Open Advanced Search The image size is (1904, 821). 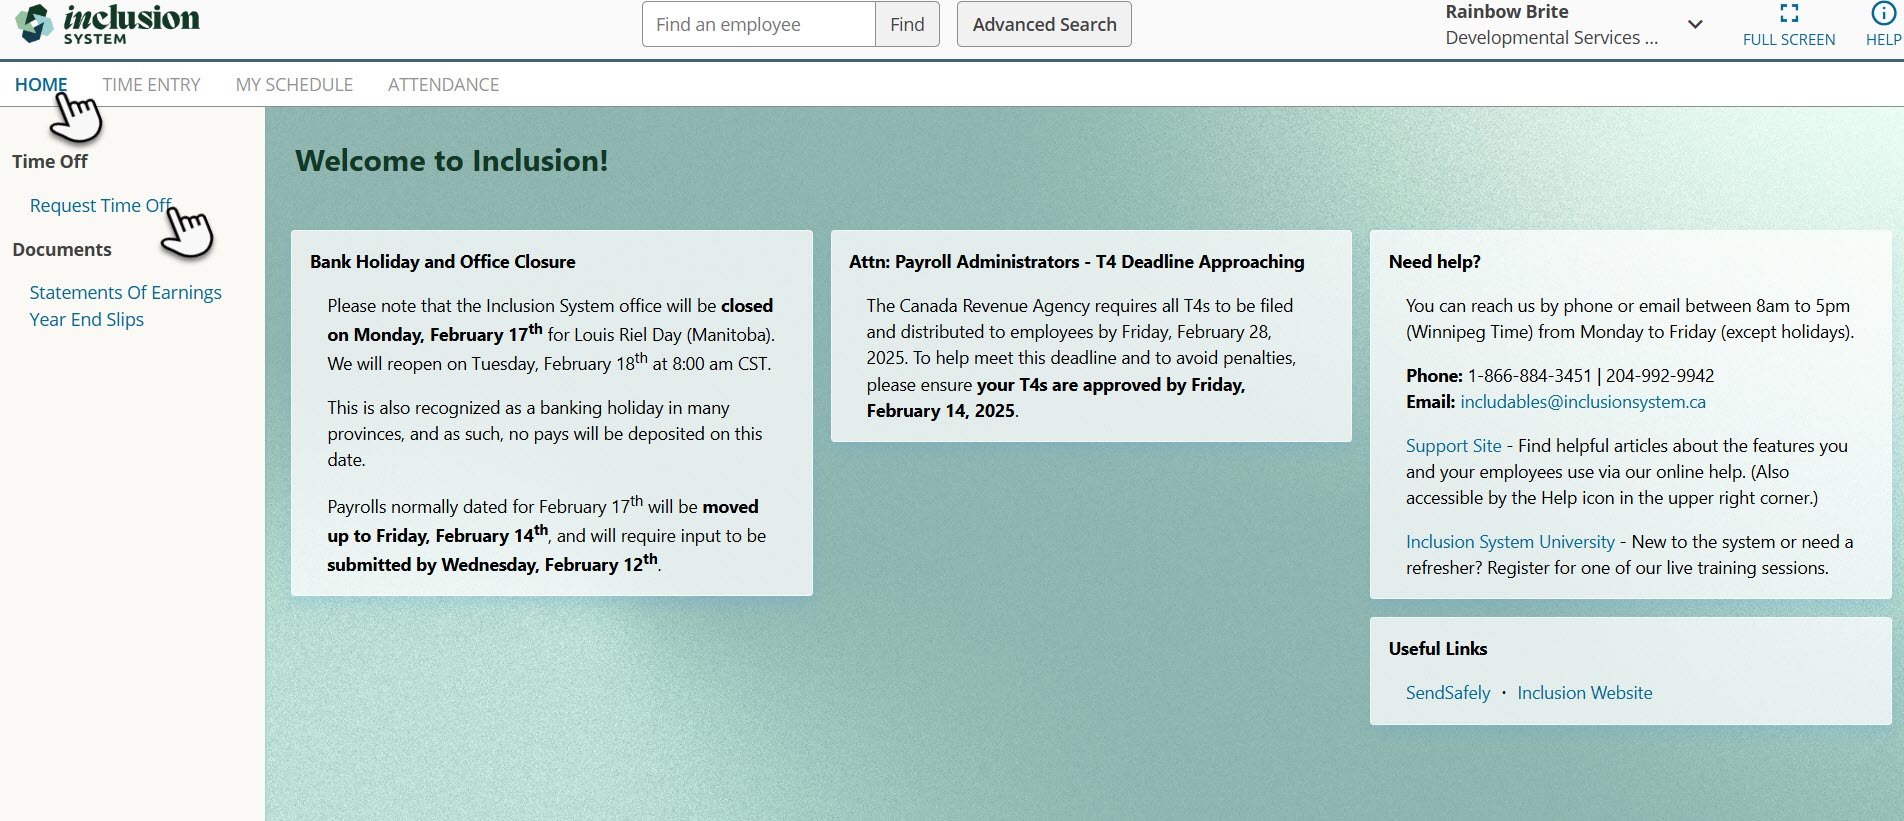(1044, 24)
